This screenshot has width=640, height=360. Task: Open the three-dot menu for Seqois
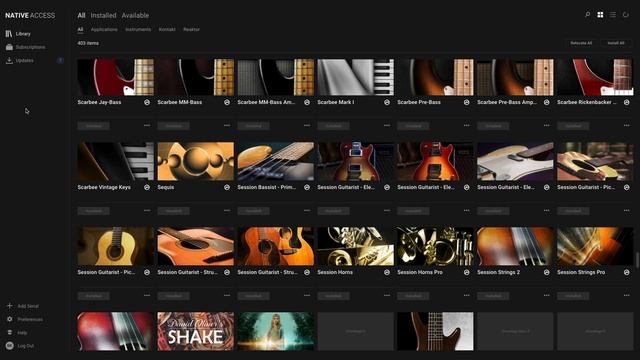[x=227, y=211]
